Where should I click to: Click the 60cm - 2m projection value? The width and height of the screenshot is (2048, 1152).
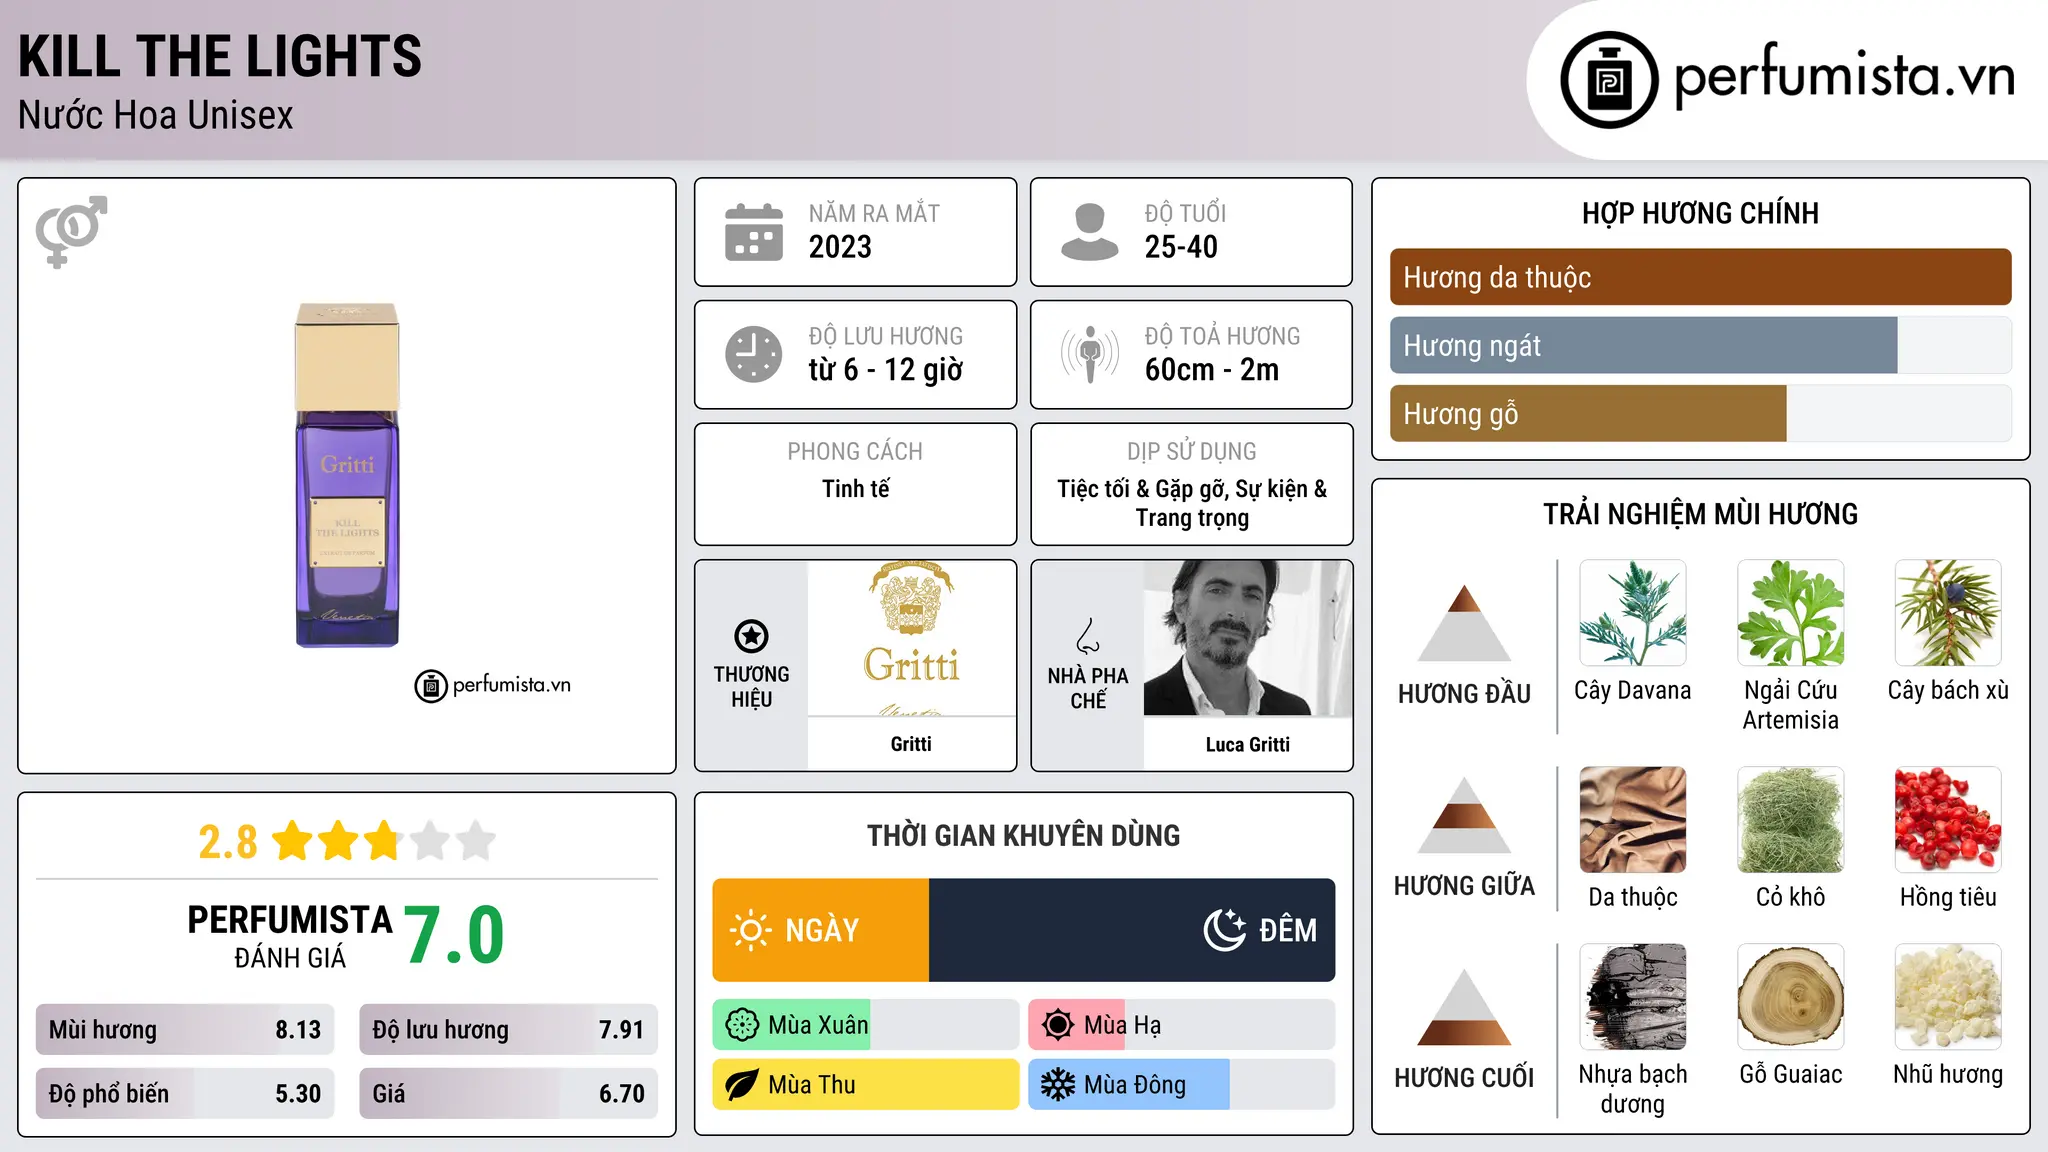point(1212,370)
